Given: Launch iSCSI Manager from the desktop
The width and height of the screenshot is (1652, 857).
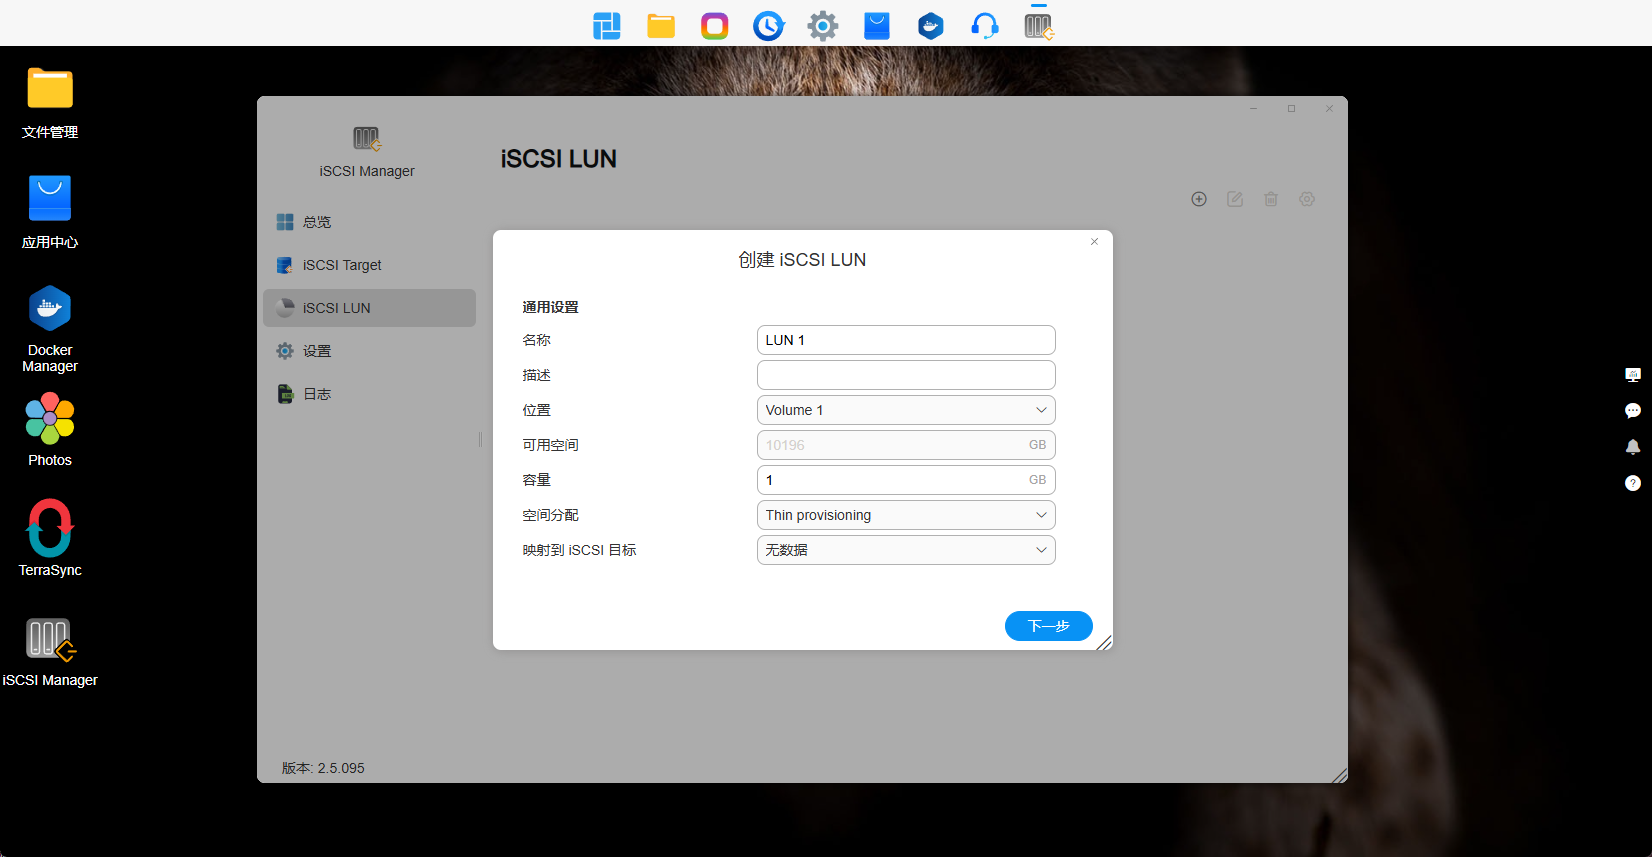Looking at the screenshot, I should click(x=50, y=651).
